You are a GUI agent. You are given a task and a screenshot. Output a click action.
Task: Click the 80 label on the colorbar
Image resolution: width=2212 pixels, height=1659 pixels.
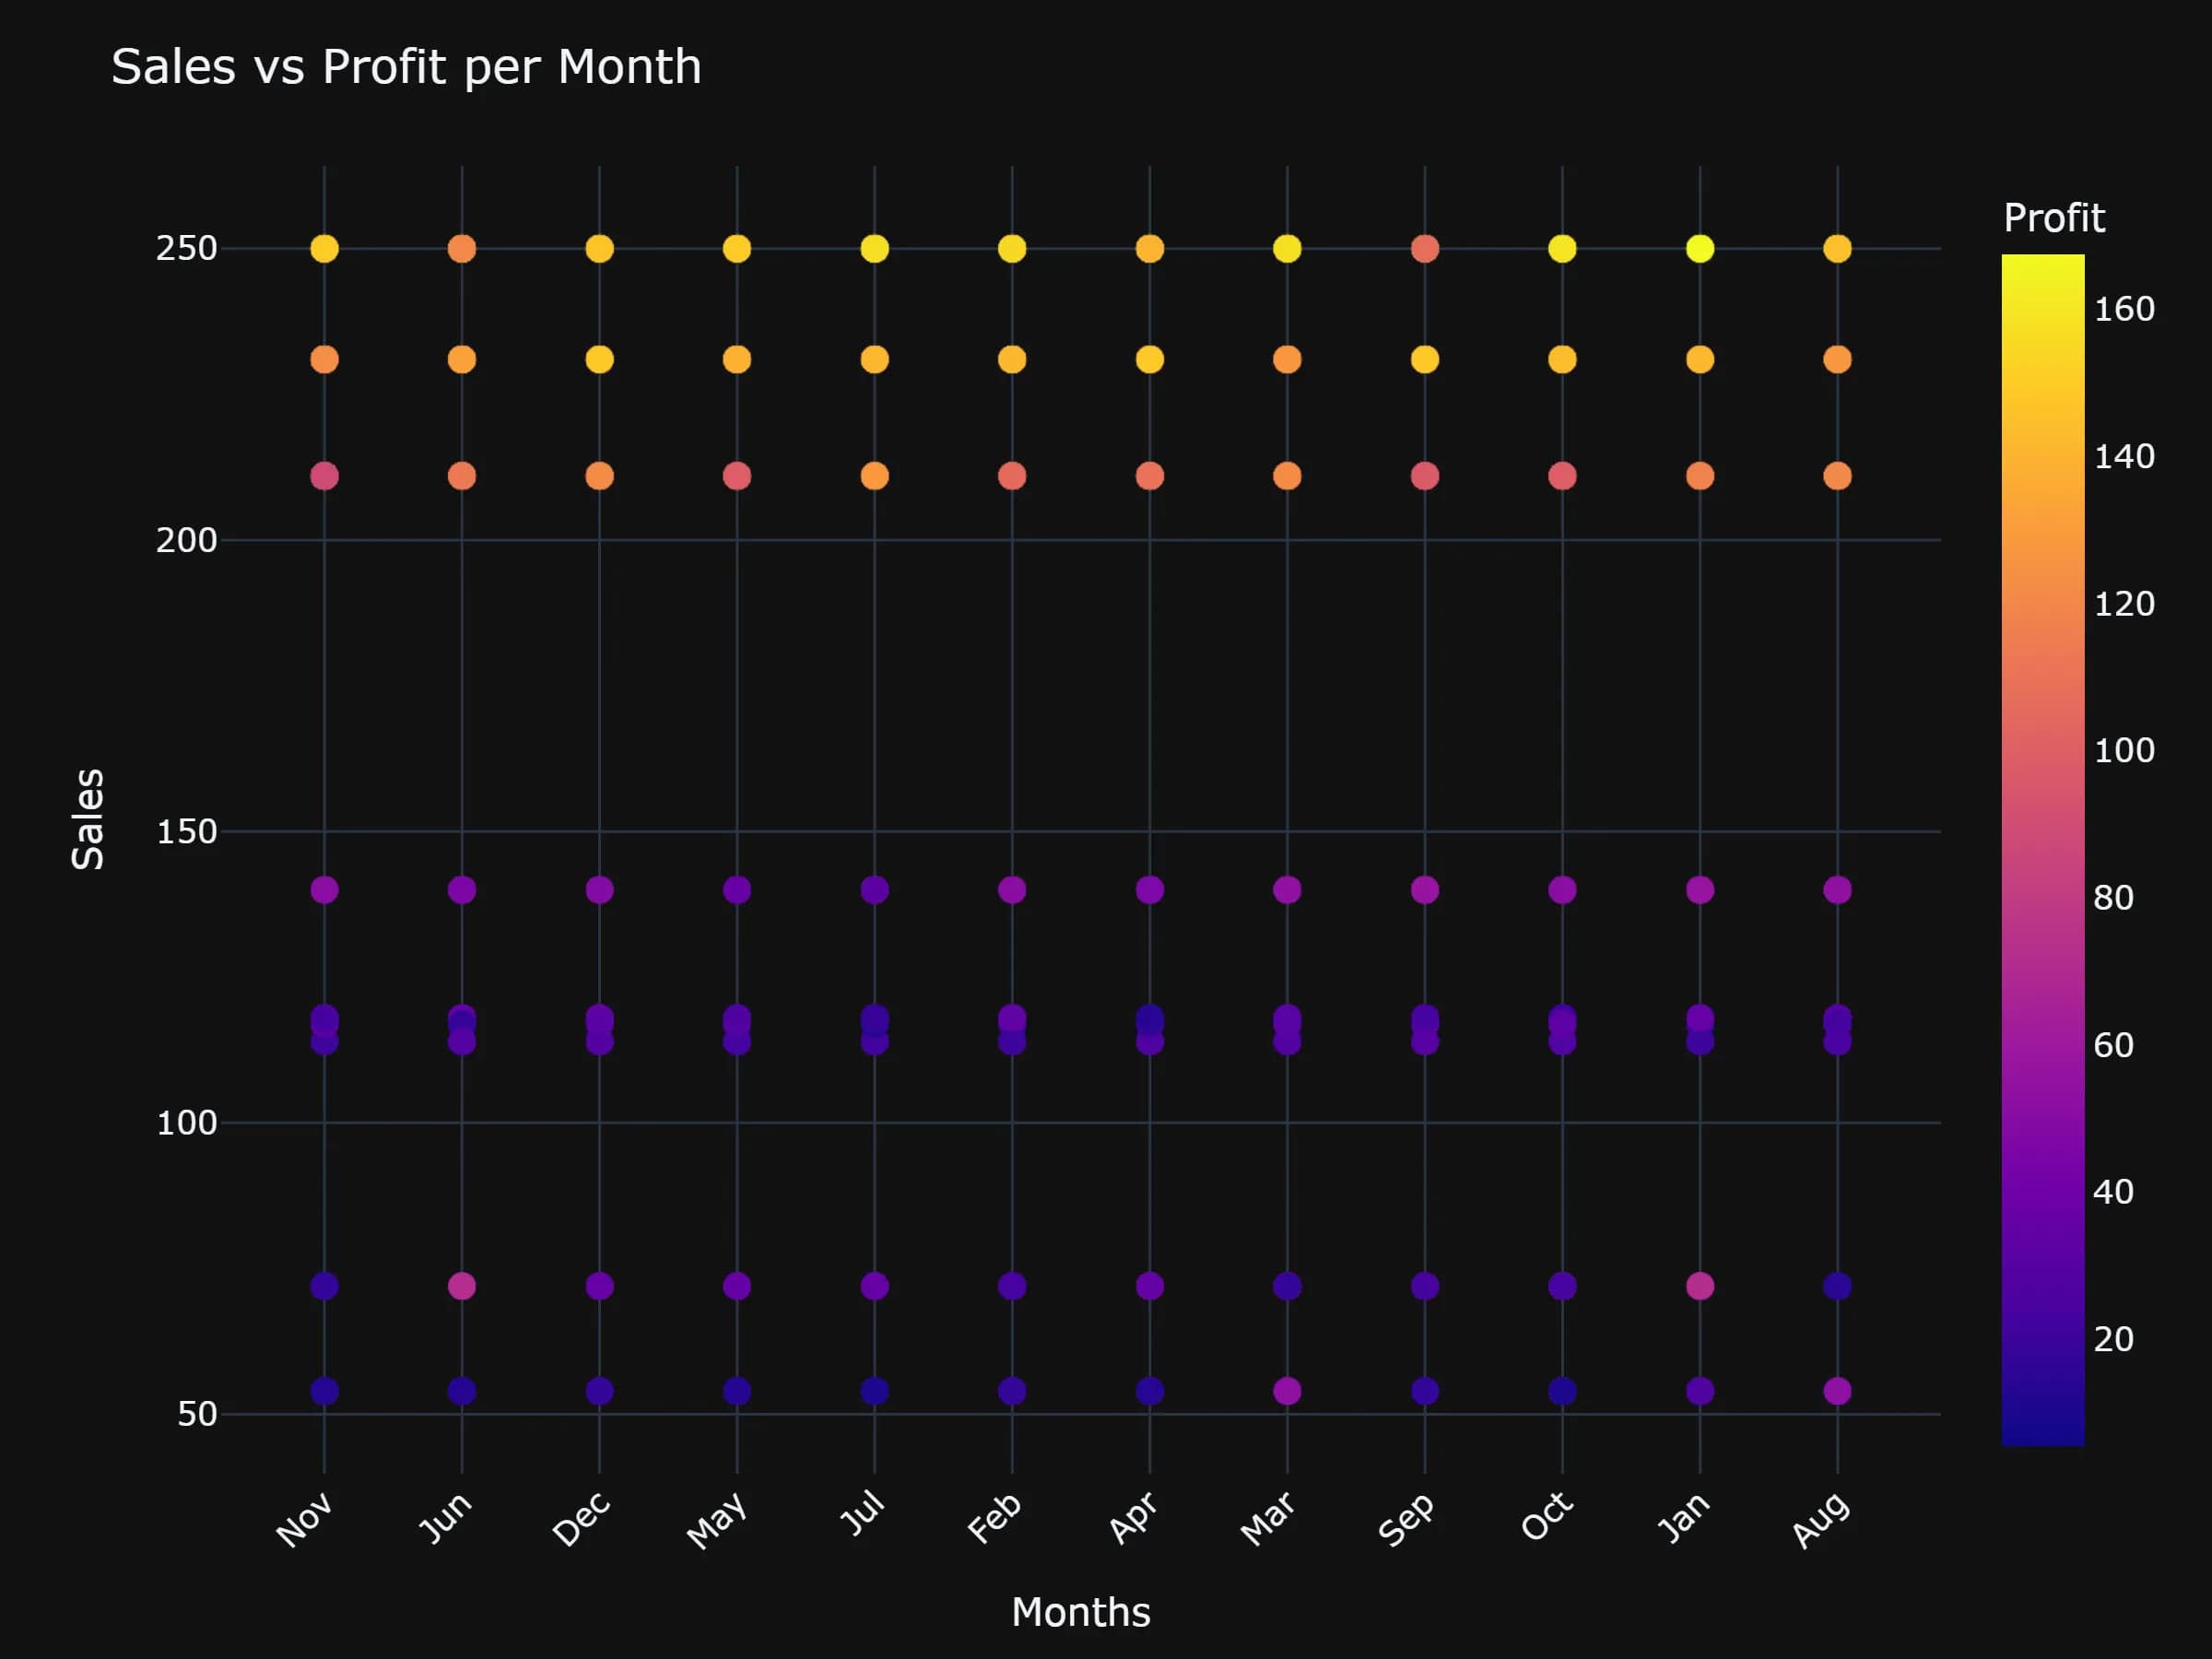coord(2113,898)
